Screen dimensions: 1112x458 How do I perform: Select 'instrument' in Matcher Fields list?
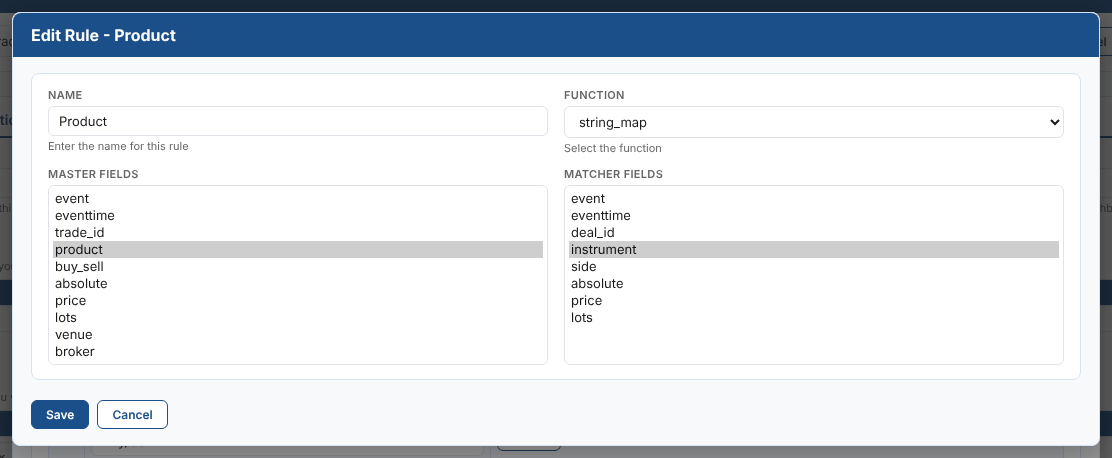[x=813, y=250]
